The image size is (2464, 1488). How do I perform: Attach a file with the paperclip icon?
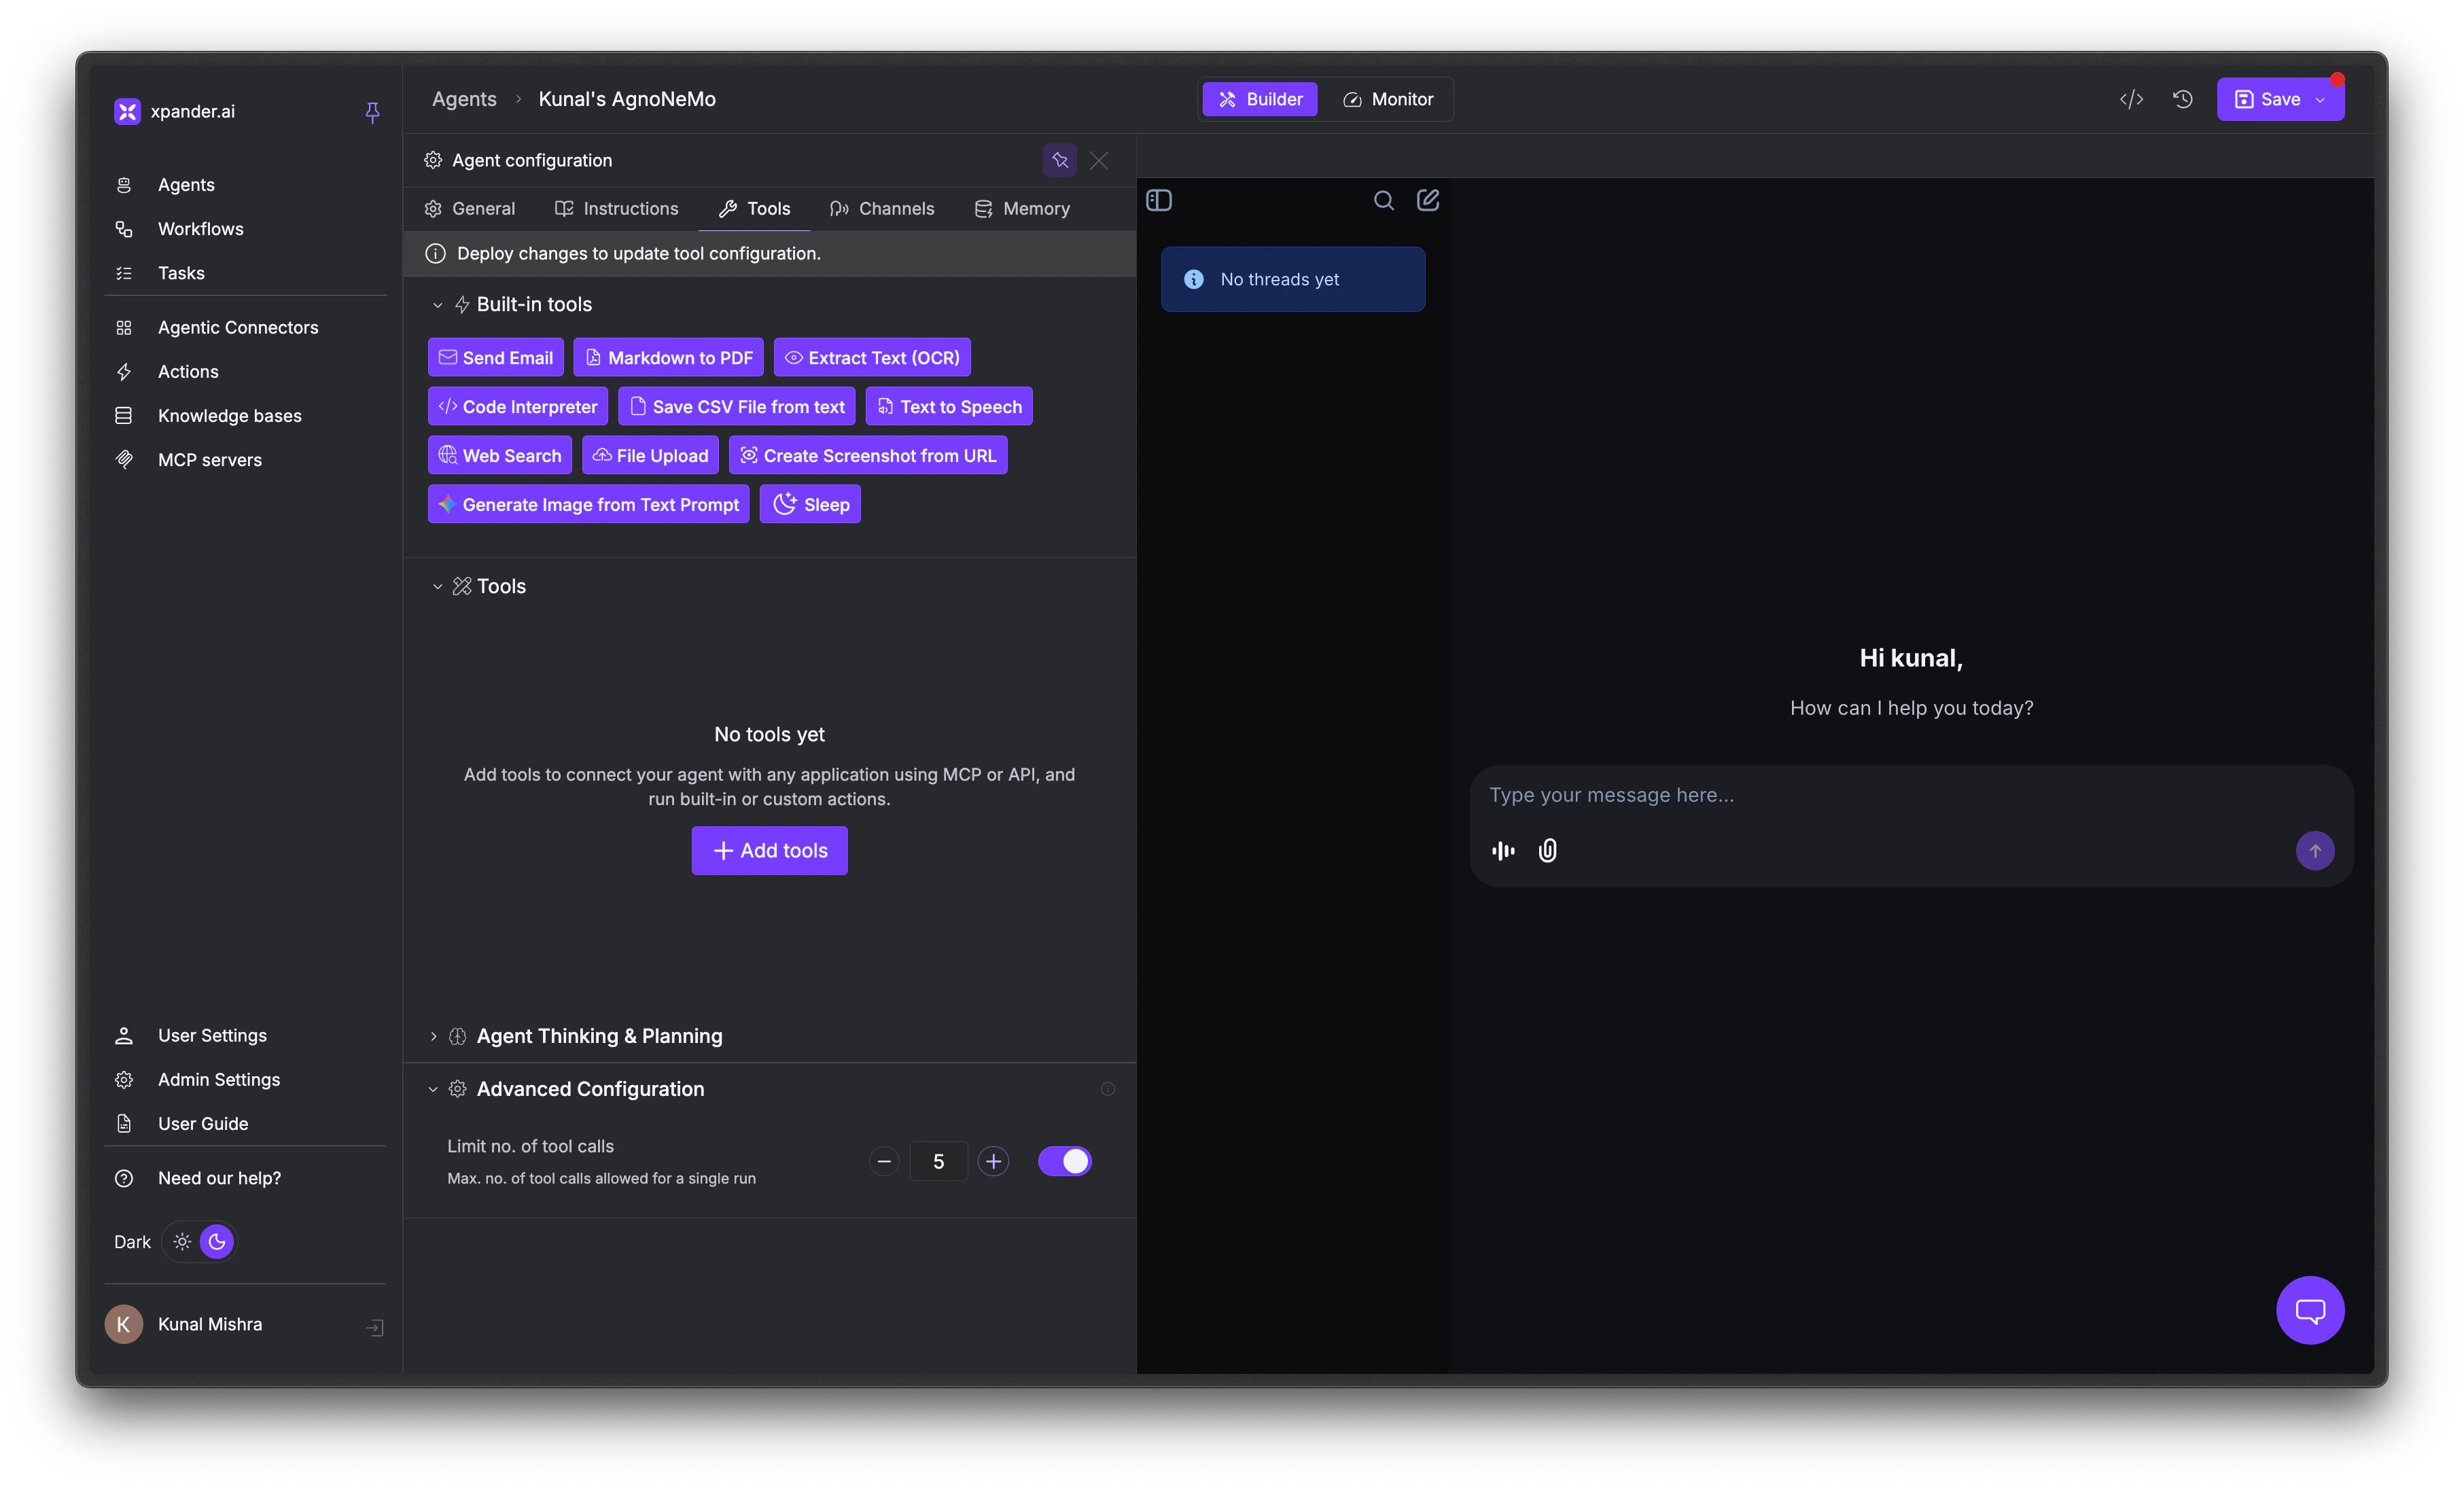click(1547, 851)
